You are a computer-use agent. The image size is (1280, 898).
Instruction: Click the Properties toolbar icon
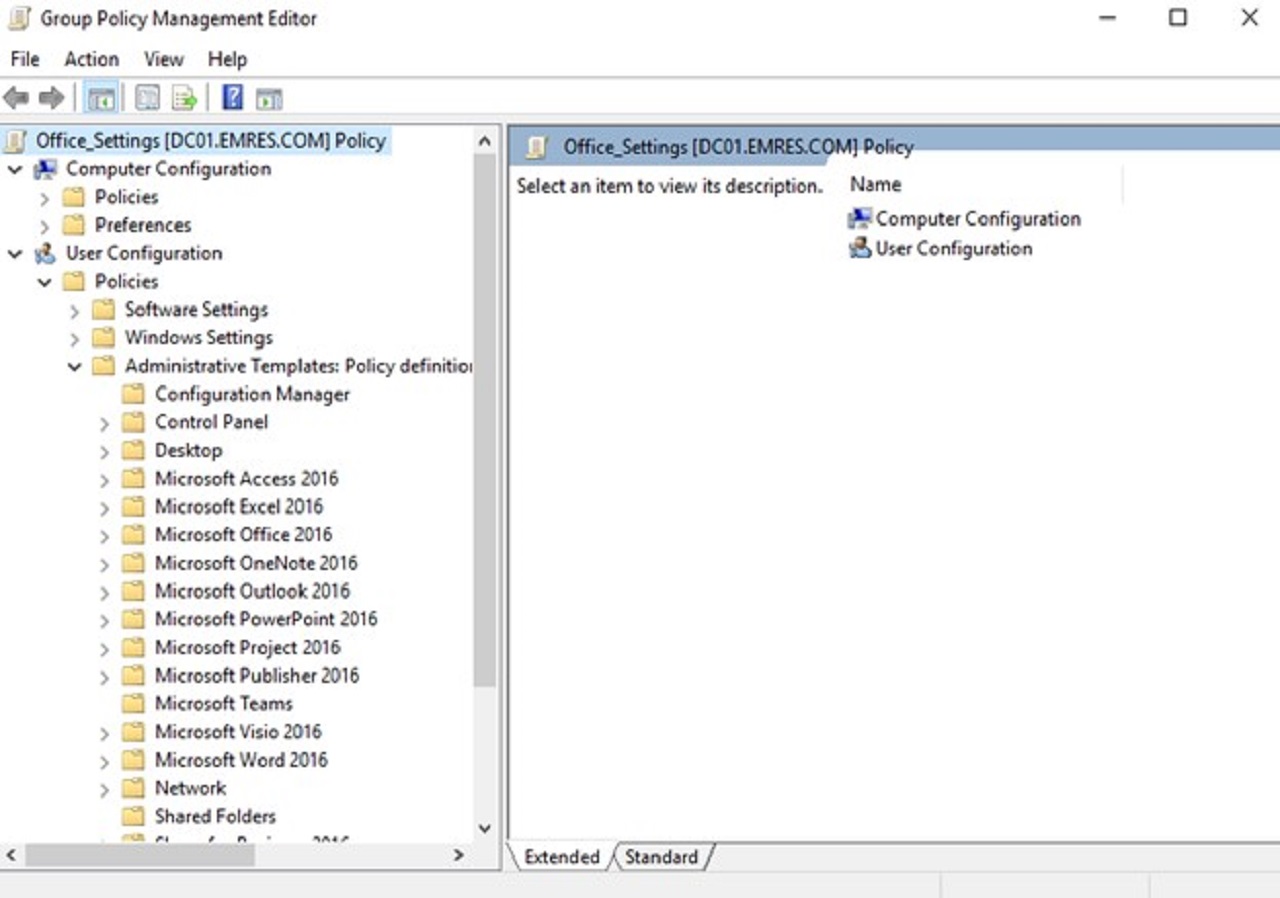coord(148,98)
